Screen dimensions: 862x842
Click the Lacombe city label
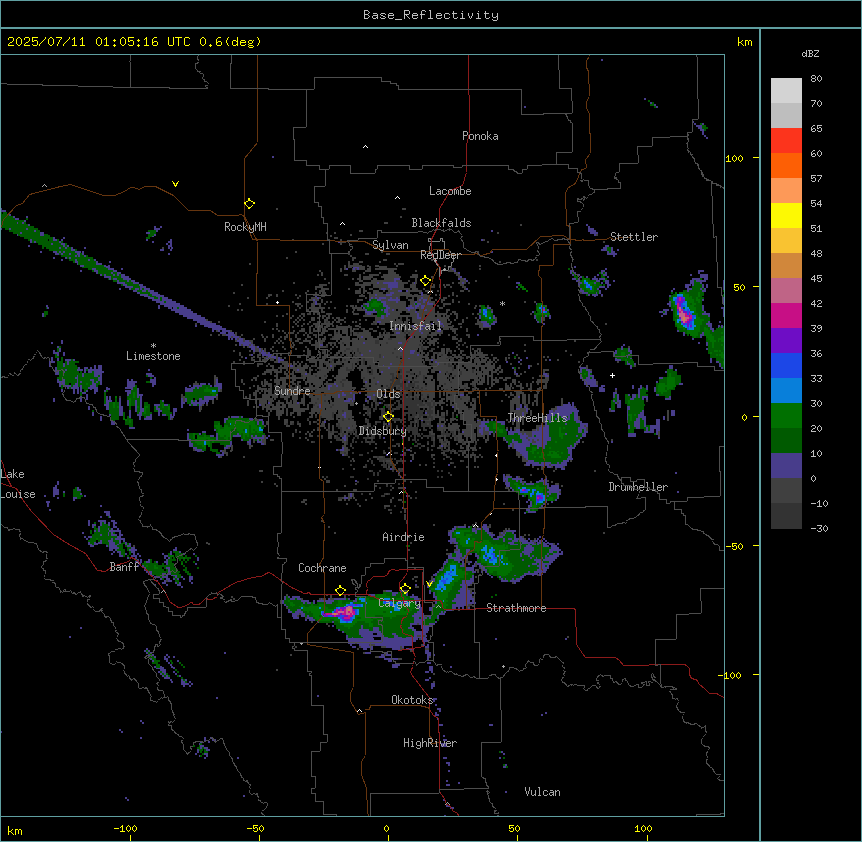tap(450, 191)
